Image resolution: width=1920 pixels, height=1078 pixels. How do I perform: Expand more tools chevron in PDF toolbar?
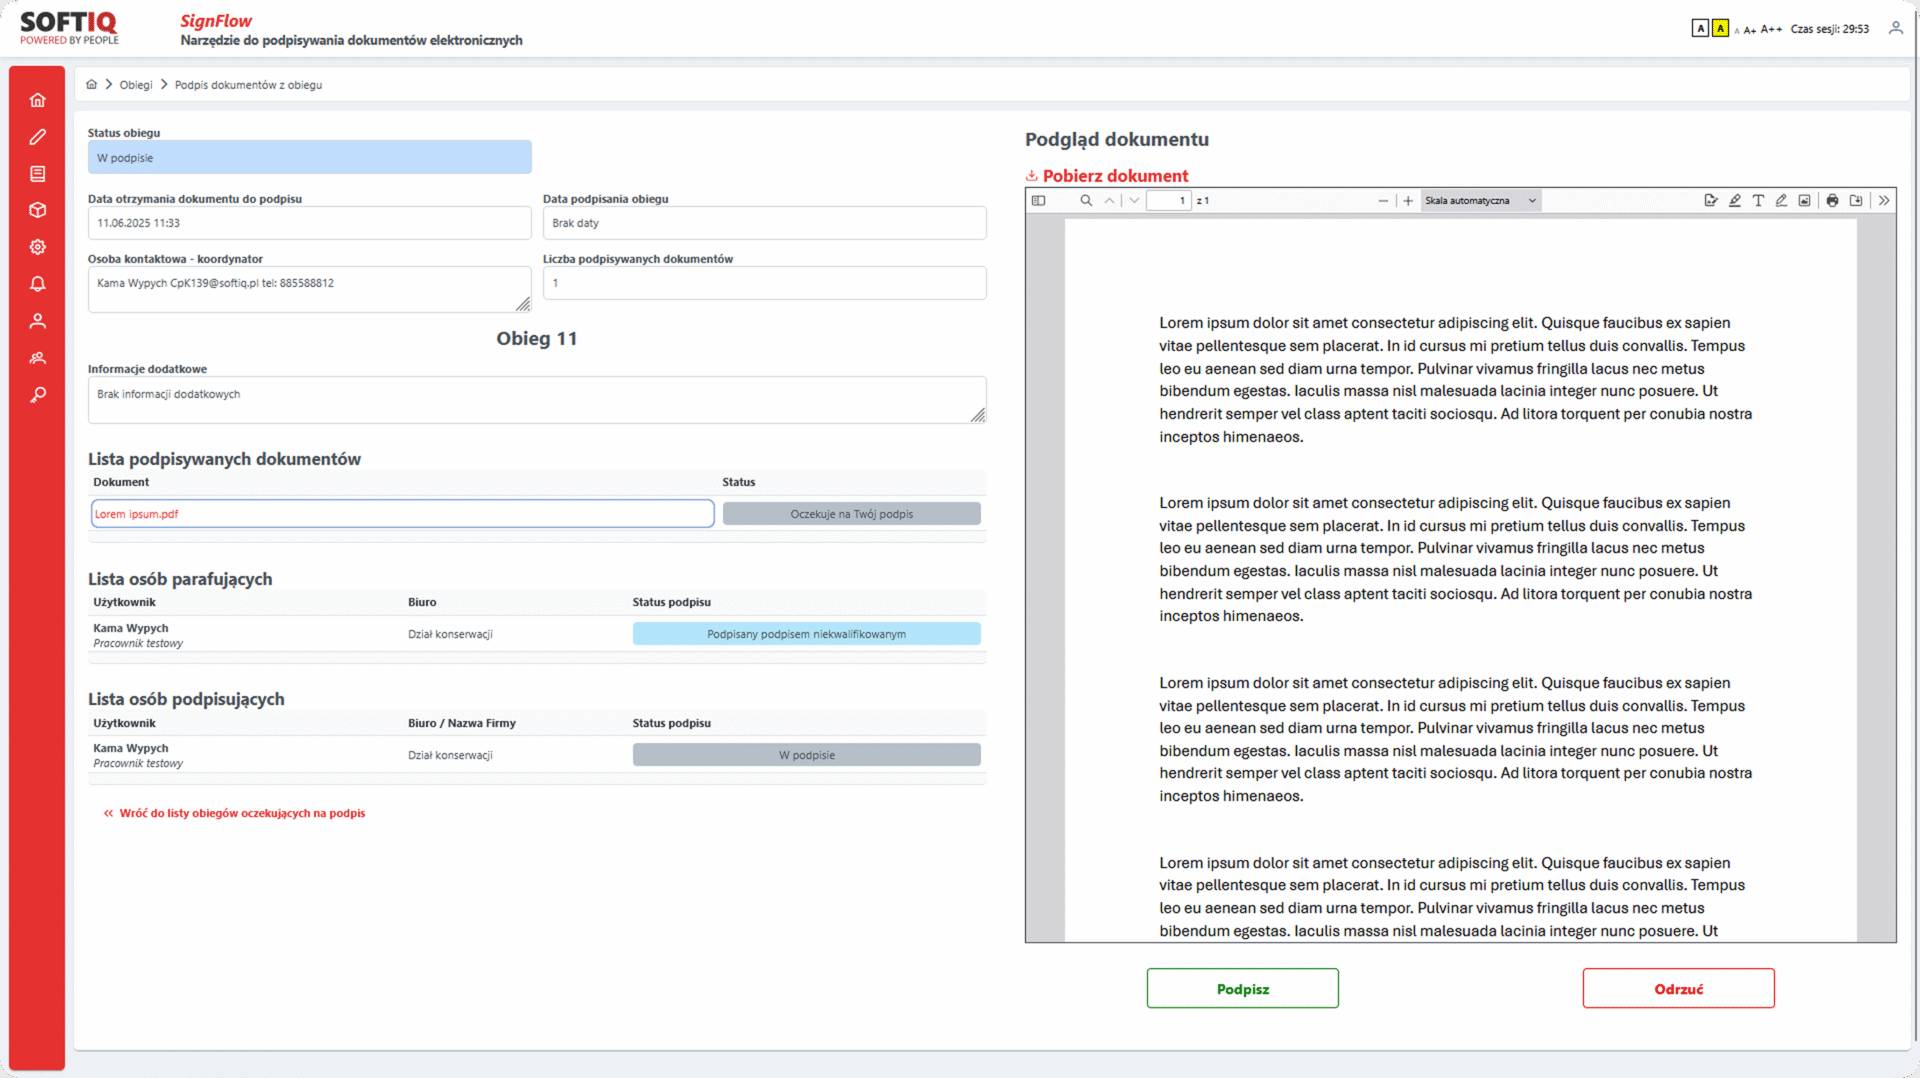click(x=1884, y=201)
